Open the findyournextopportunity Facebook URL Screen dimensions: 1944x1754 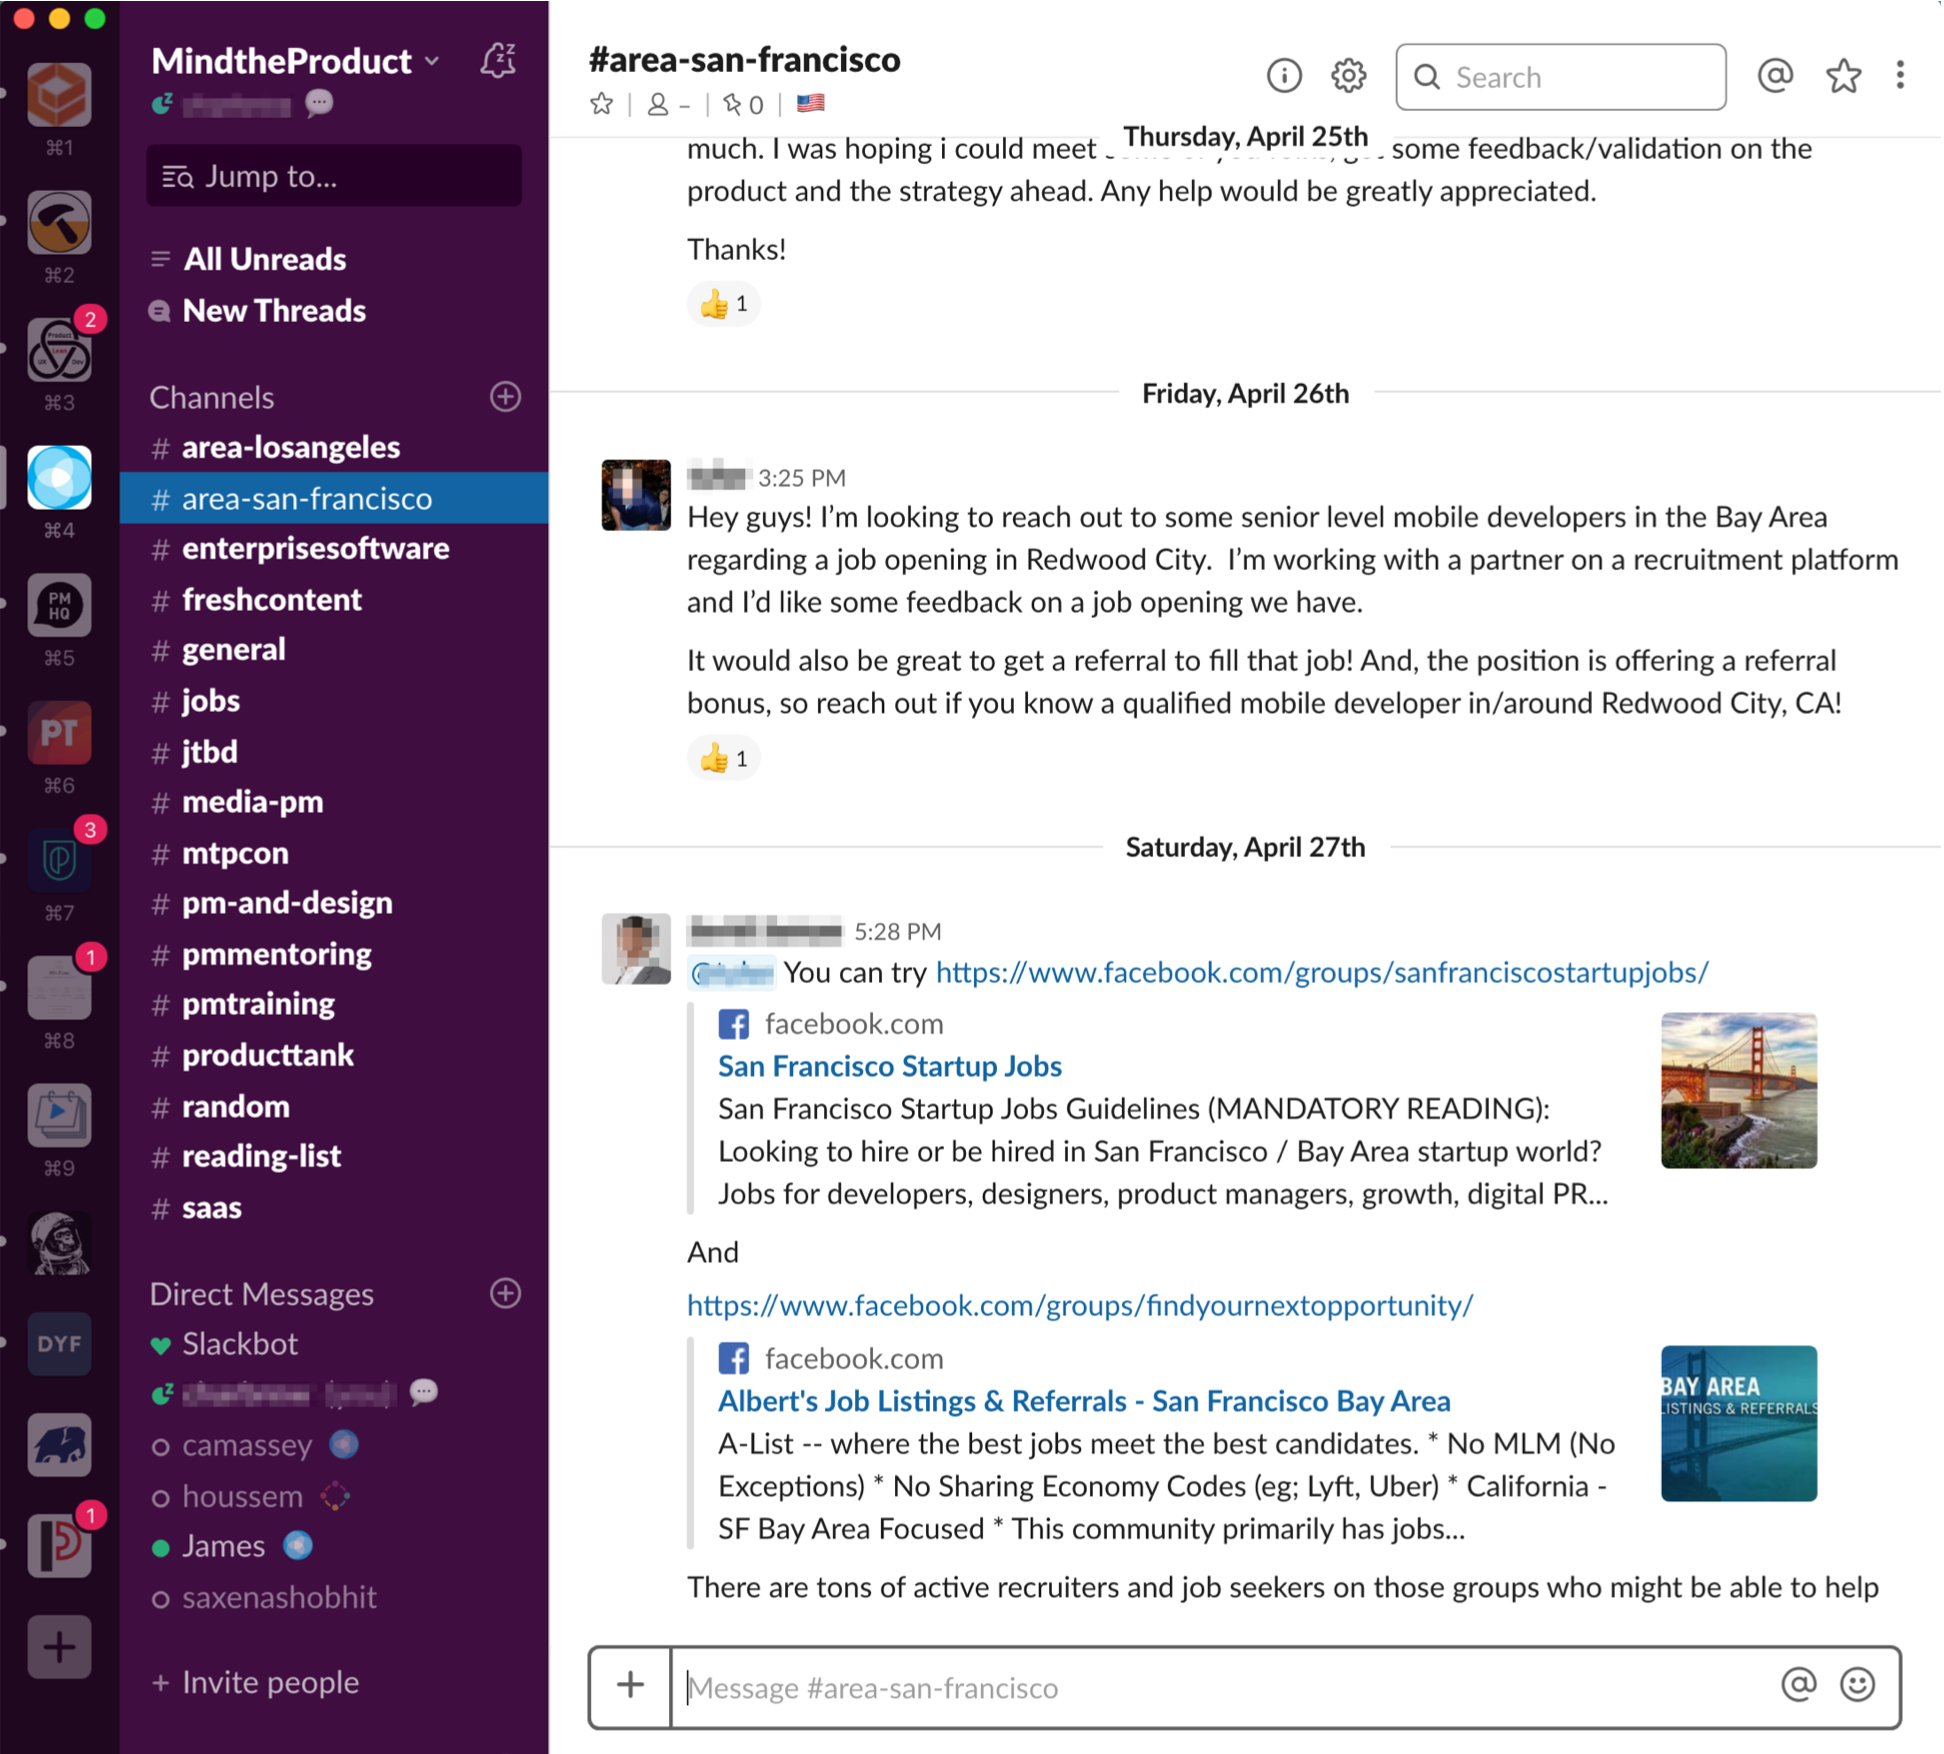click(1080, 1305)
